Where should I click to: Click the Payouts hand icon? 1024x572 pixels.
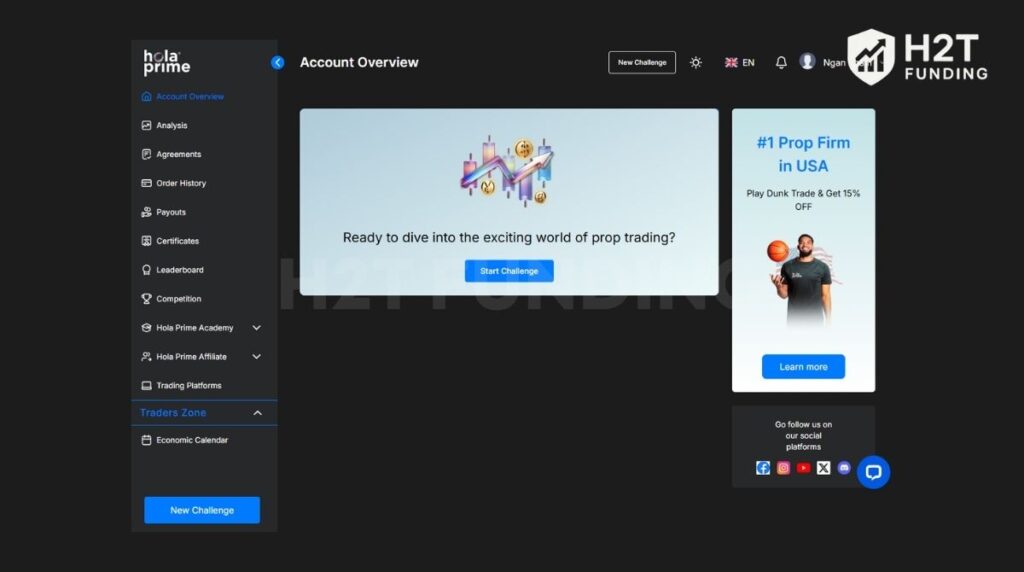coord(146,212)
